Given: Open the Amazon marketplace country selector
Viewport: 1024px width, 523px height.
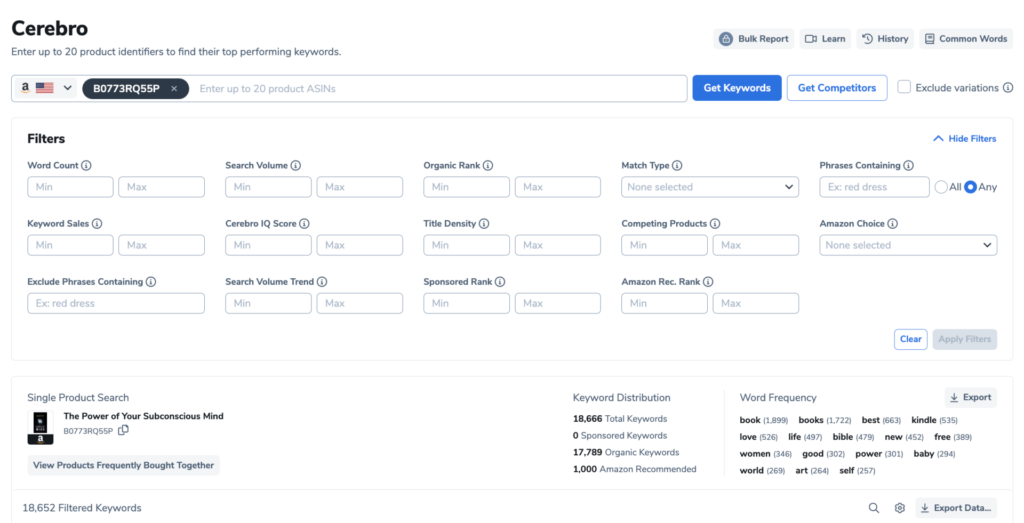Looking at the screenshot, I should (x=46, y=88).
